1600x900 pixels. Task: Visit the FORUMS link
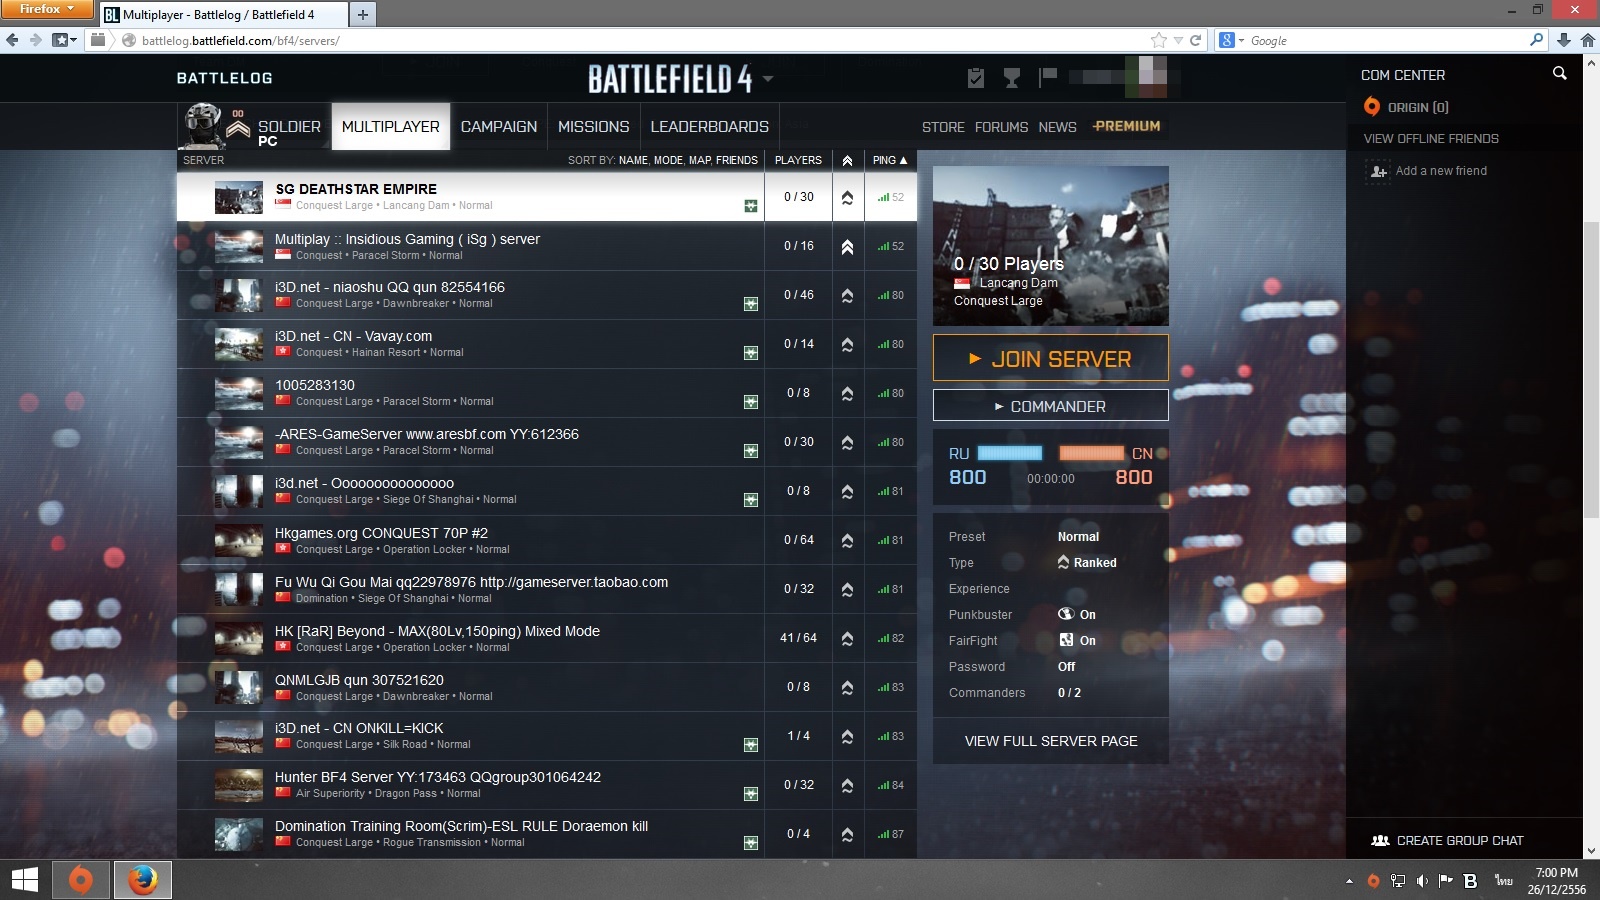tap(1001, 127)
